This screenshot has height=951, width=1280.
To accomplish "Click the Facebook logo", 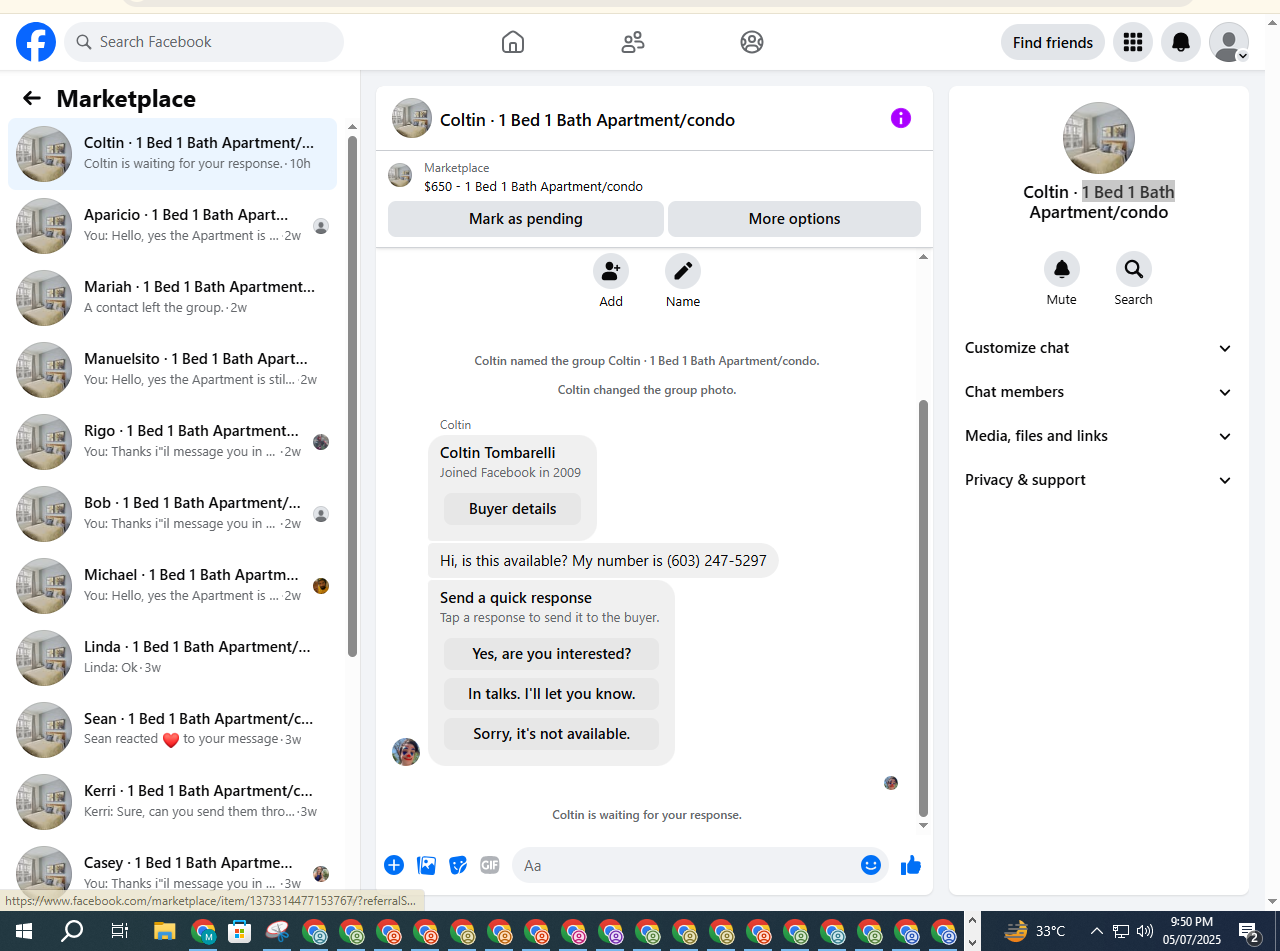I will [x=36, y=42].
